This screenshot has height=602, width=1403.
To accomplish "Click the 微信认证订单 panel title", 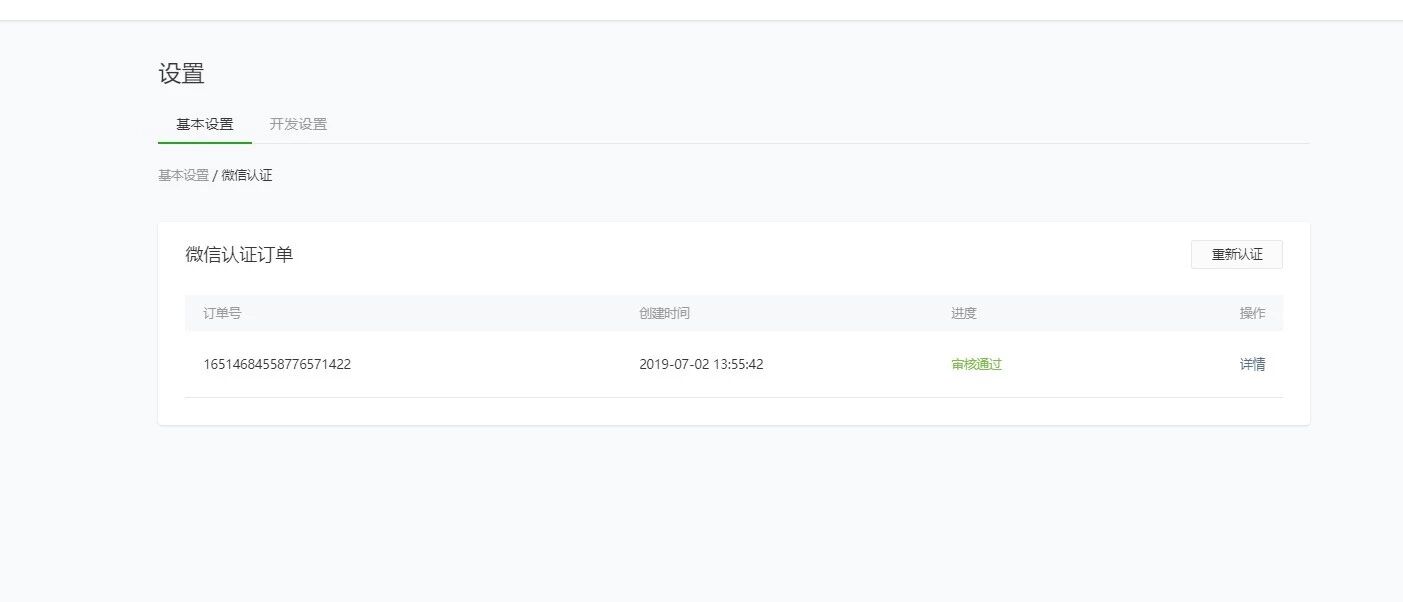I will [x=239, y=254].
